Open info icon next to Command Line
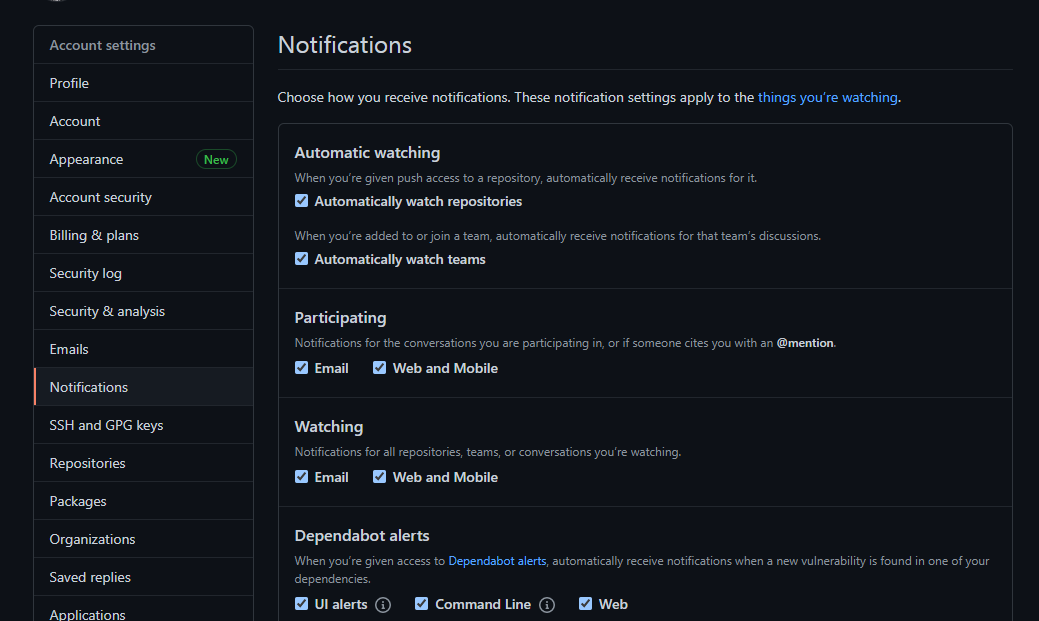Image resolution: width=1039 pixels, height=621 pixels. [547, 604]
